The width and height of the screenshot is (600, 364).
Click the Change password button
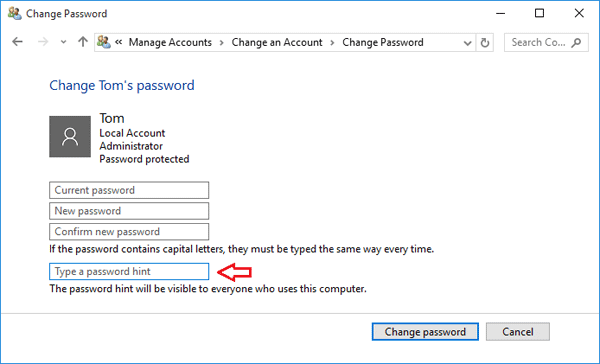pos(425,331)
